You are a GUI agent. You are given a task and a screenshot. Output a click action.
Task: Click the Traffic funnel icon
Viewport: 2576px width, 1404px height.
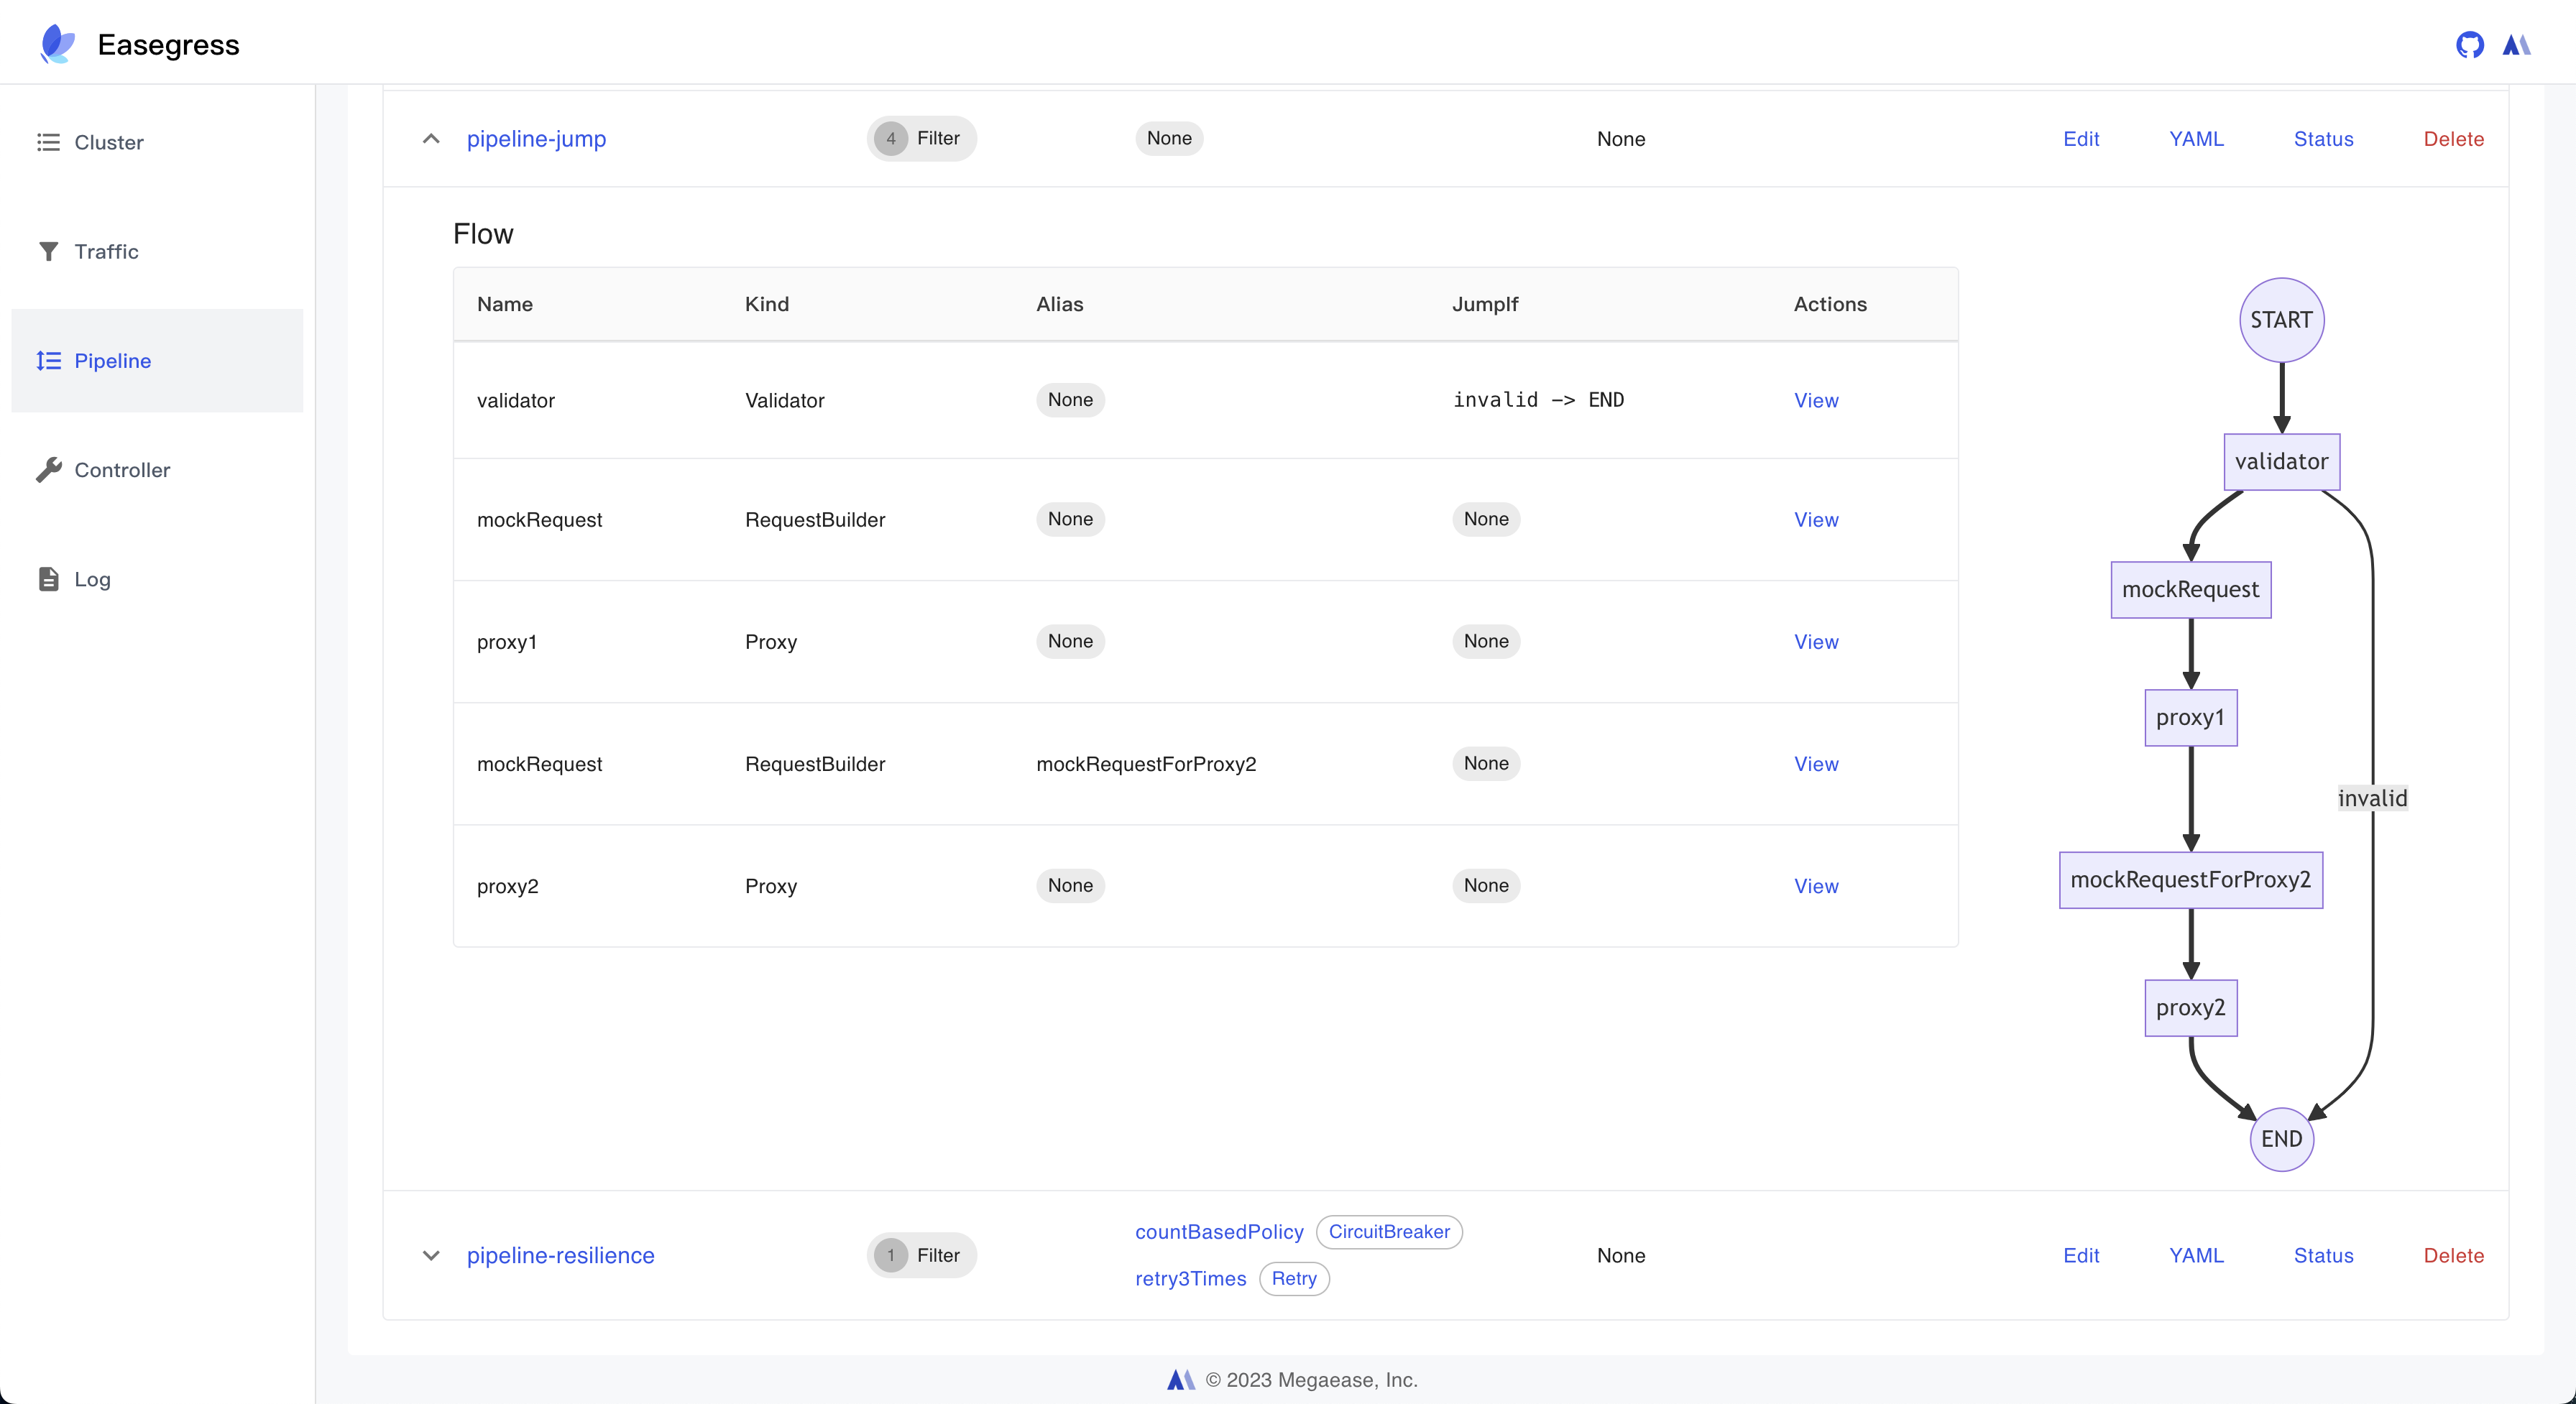click(x=48, y=251)
